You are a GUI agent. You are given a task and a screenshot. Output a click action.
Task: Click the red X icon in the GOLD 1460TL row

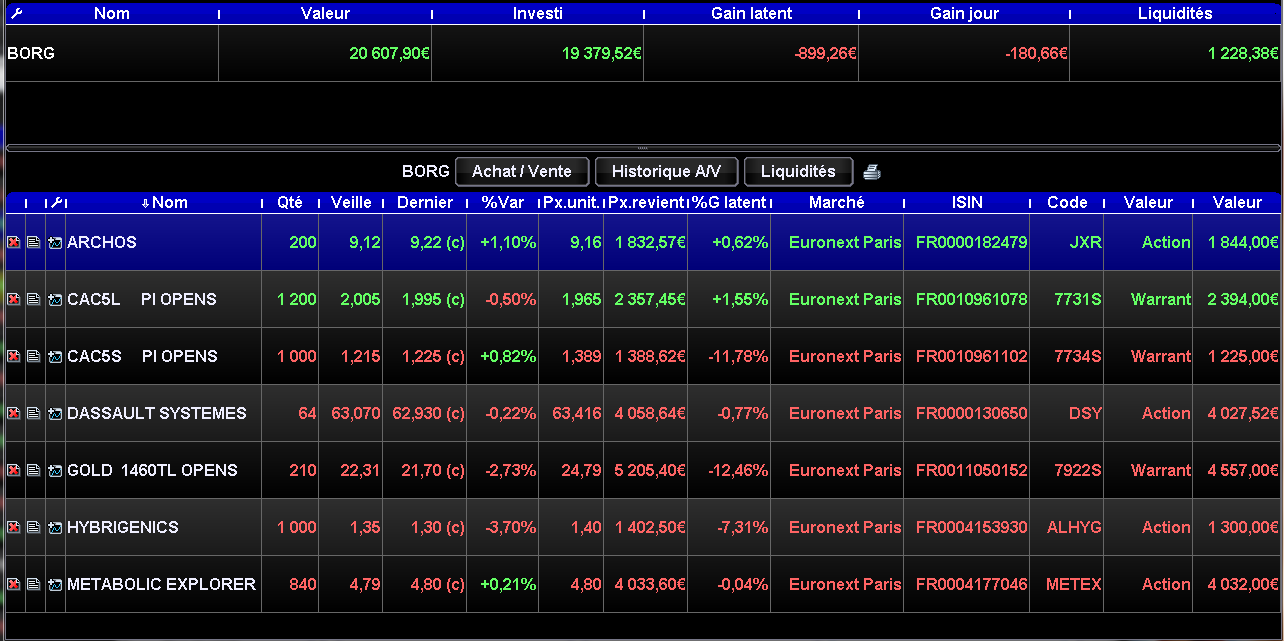tap(14, 470)
